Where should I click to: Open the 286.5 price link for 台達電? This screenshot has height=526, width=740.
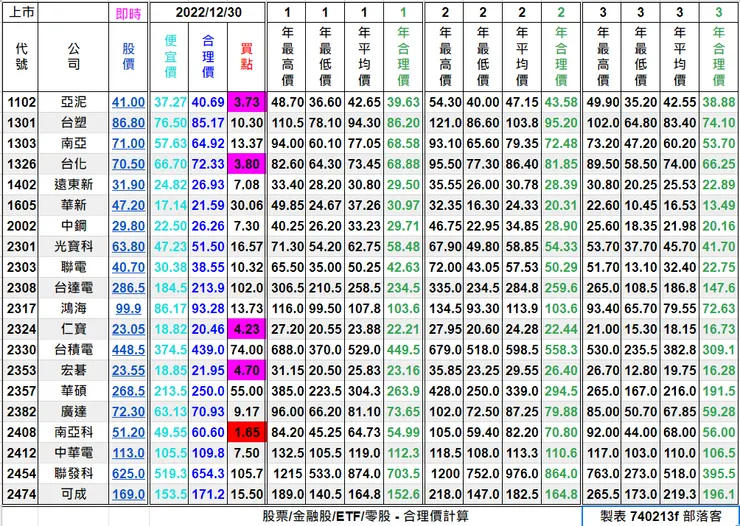coord(128,288)
